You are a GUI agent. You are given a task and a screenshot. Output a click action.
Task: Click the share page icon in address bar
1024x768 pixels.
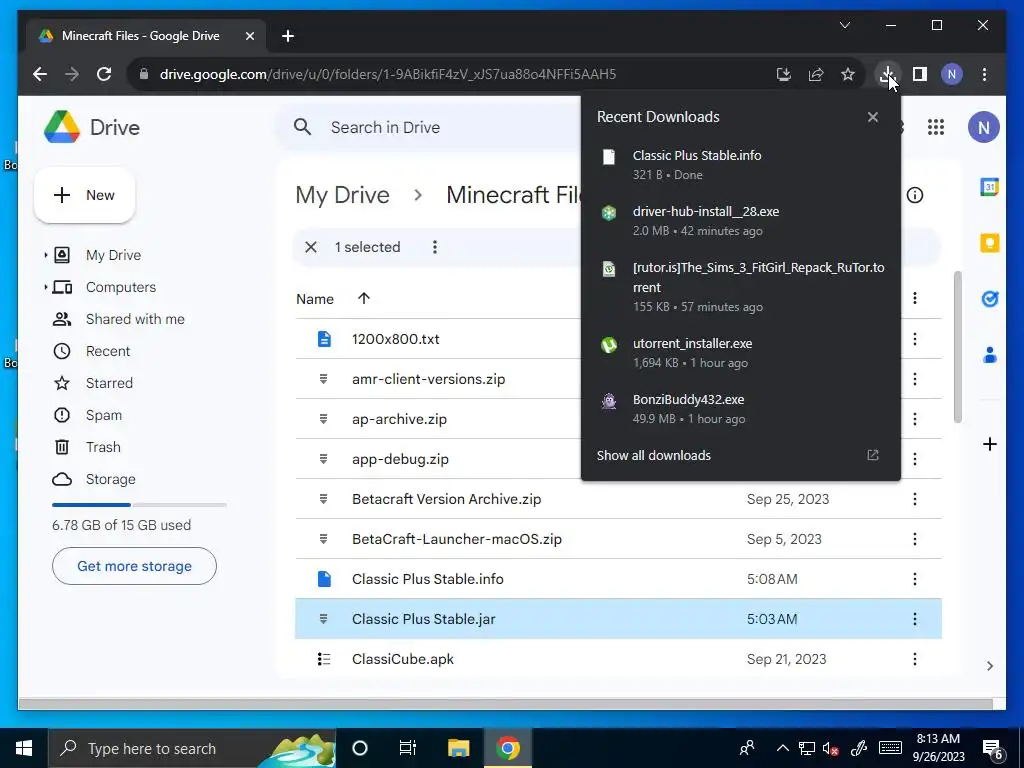[816, 74]
